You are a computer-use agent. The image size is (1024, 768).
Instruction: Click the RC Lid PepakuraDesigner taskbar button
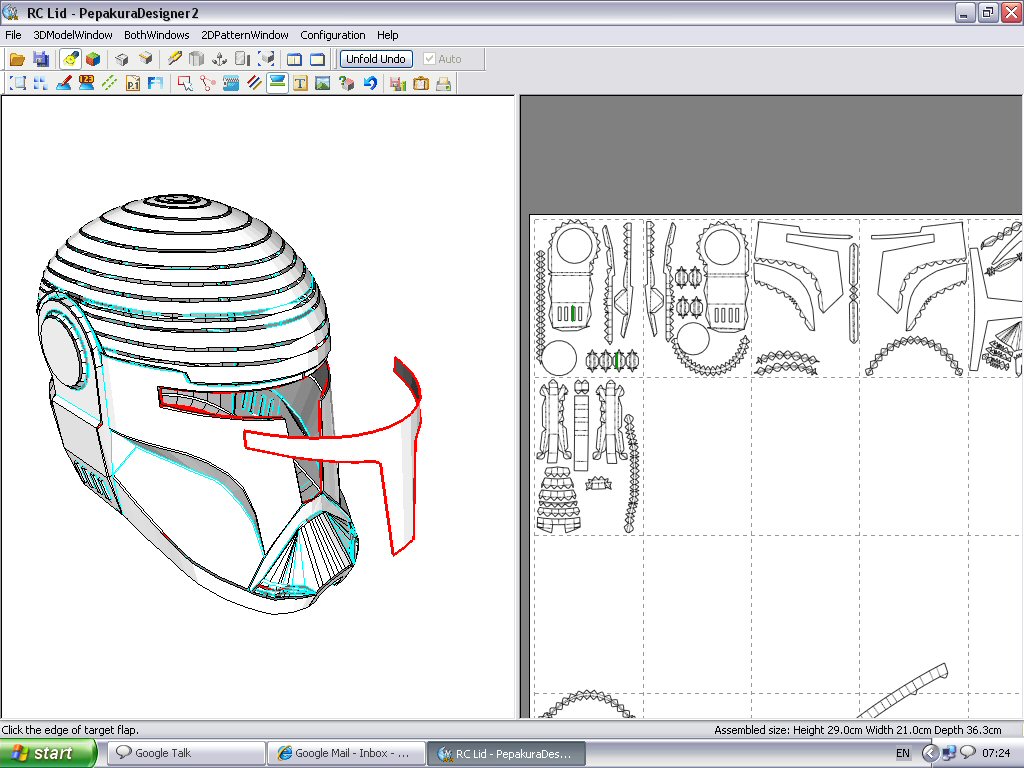click(506, 753)
